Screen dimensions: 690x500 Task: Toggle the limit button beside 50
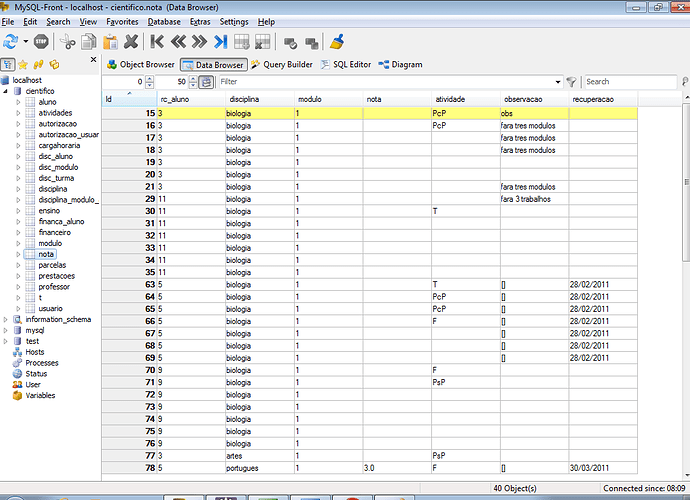click(206, 82)
